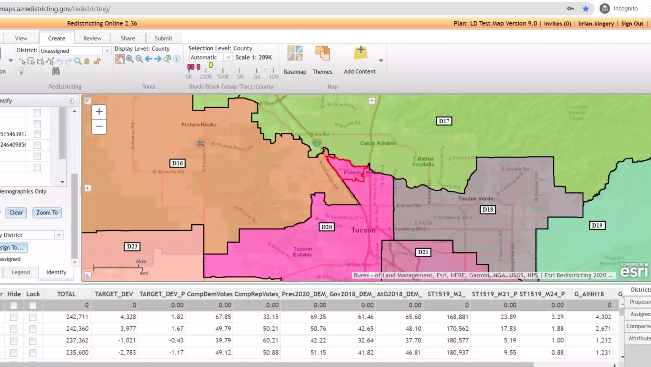Zoom in with map plus button
The image size is (651, 367).
pyautogui.click(x=99, y=112)
